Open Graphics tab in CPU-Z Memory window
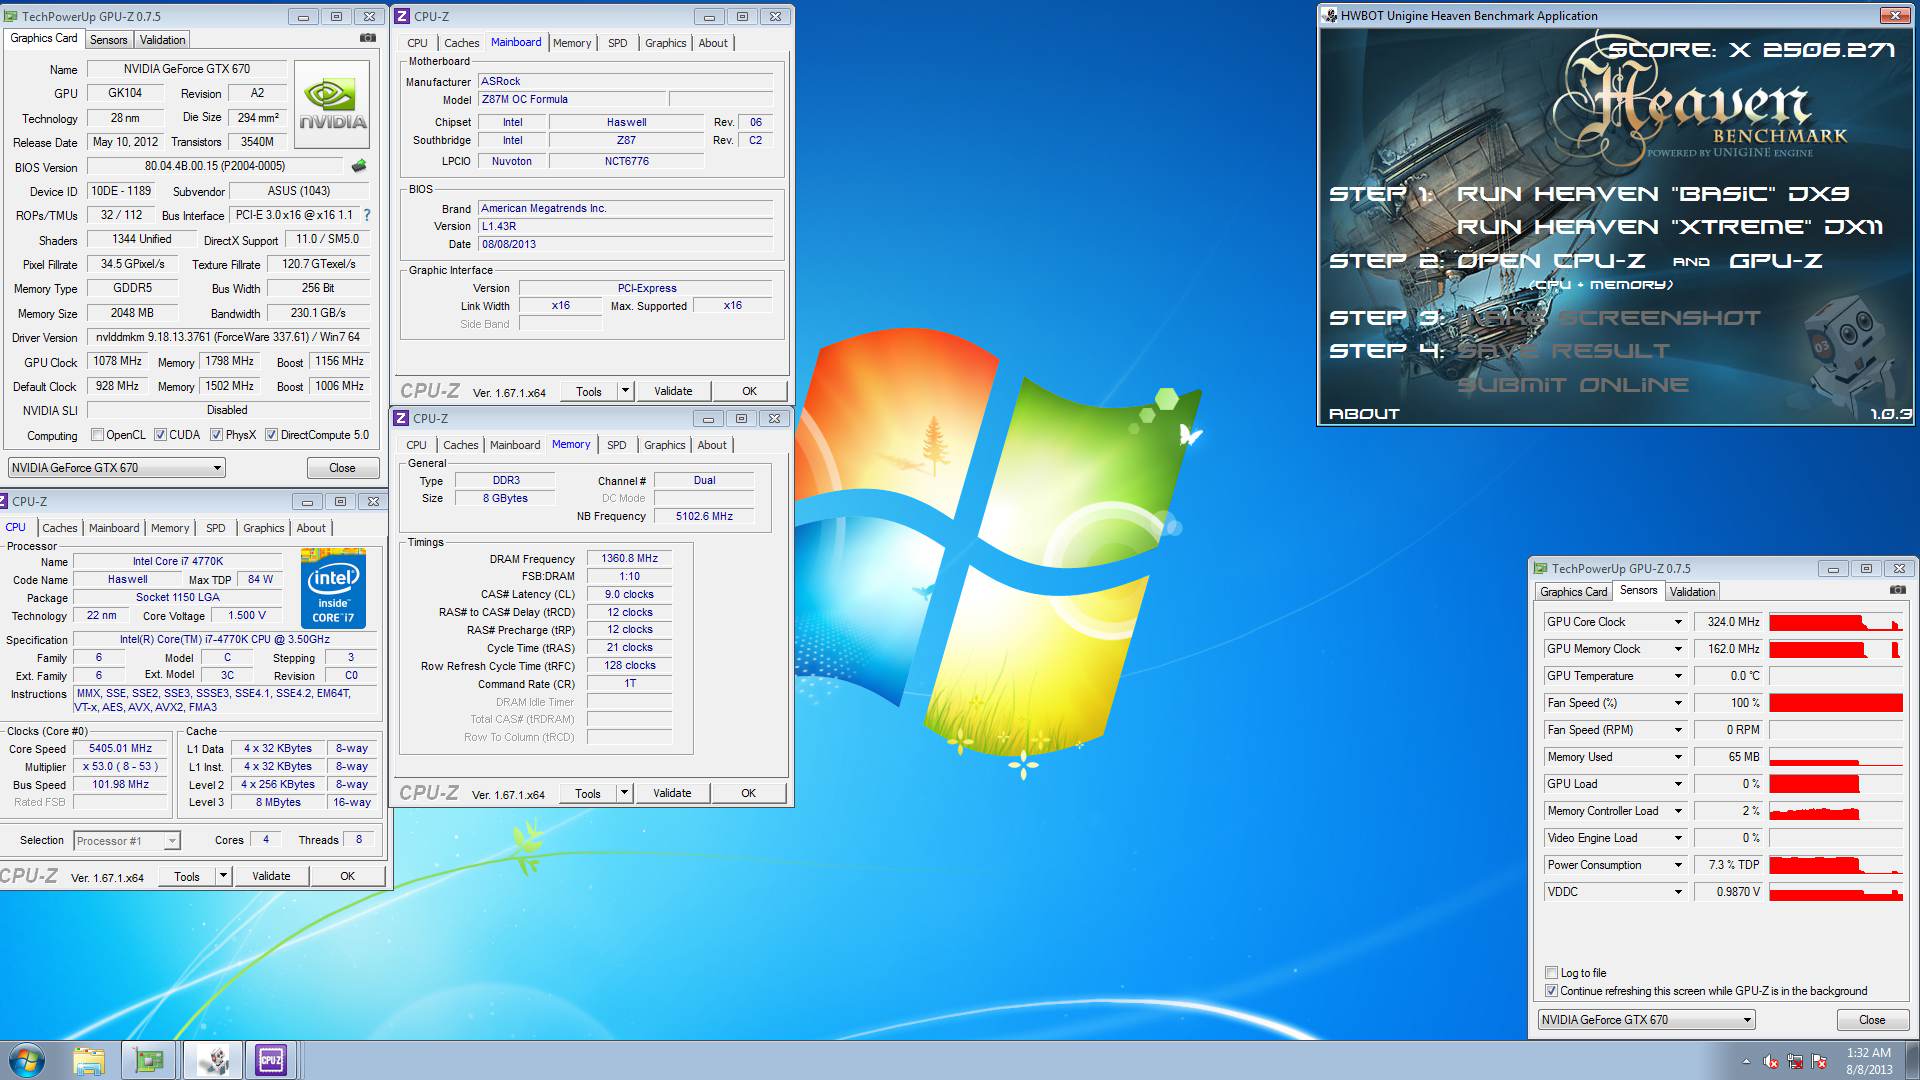The image size is (1920, 1080). (664, 445)
